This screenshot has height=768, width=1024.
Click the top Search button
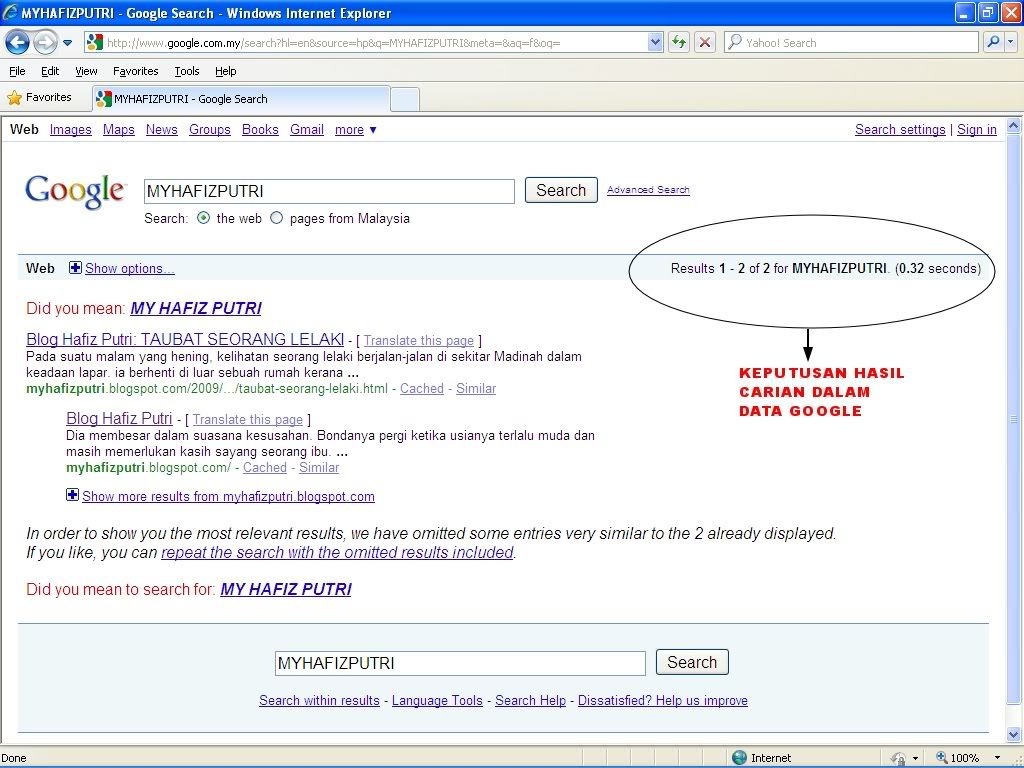click(x=561, y=190)
